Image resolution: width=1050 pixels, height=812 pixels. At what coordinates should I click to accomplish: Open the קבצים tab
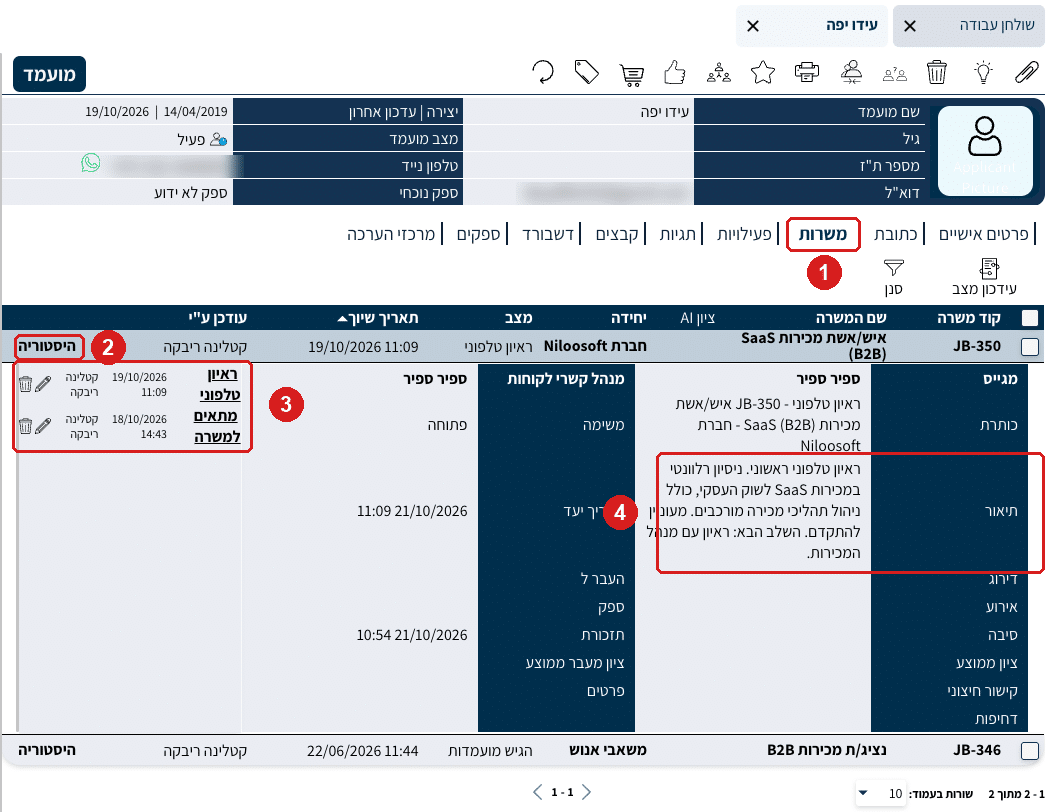coord(617,234)
